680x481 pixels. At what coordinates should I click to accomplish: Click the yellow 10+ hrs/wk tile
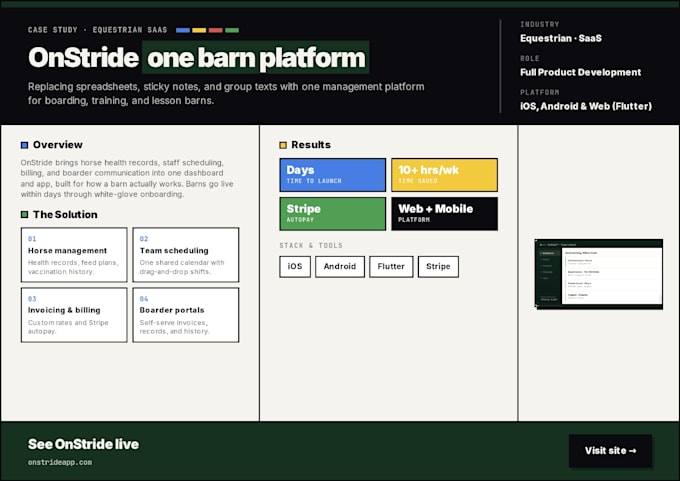445,175
